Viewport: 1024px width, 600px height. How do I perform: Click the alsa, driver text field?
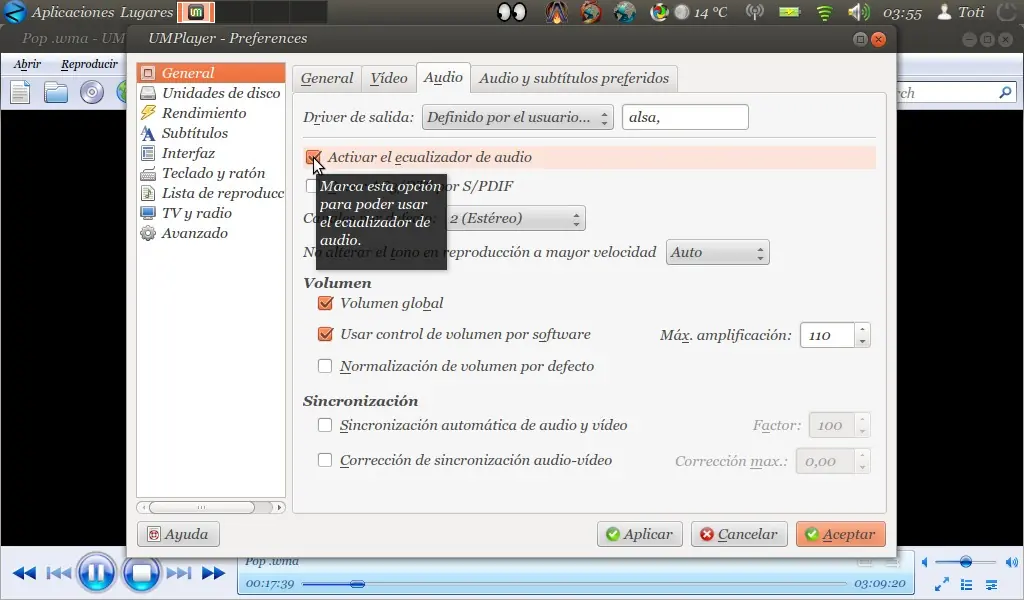685,117
